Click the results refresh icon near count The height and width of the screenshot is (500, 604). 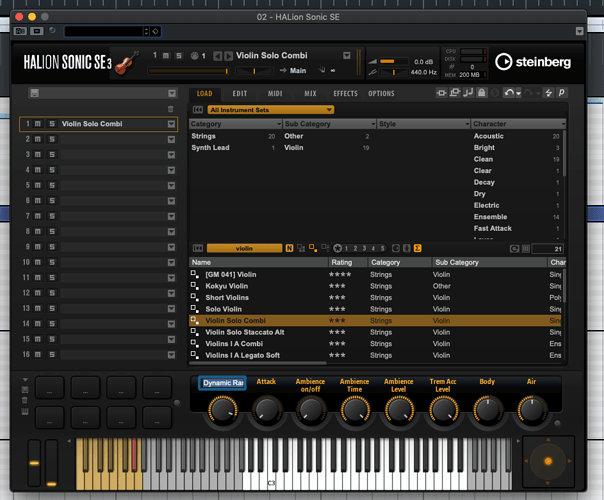(514, 249)
